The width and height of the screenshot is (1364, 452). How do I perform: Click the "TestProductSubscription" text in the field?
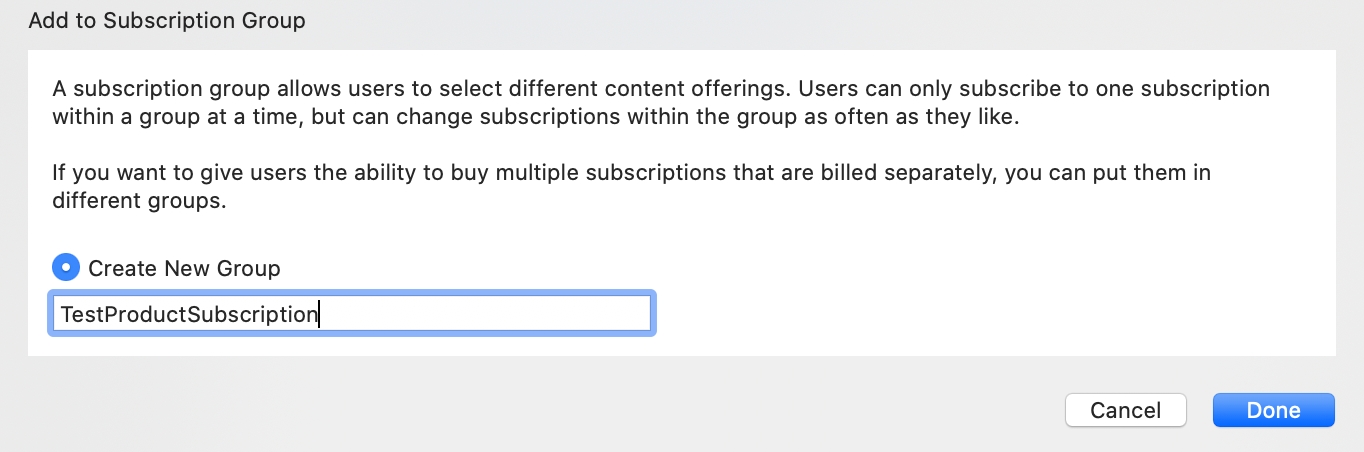(189, 315)
